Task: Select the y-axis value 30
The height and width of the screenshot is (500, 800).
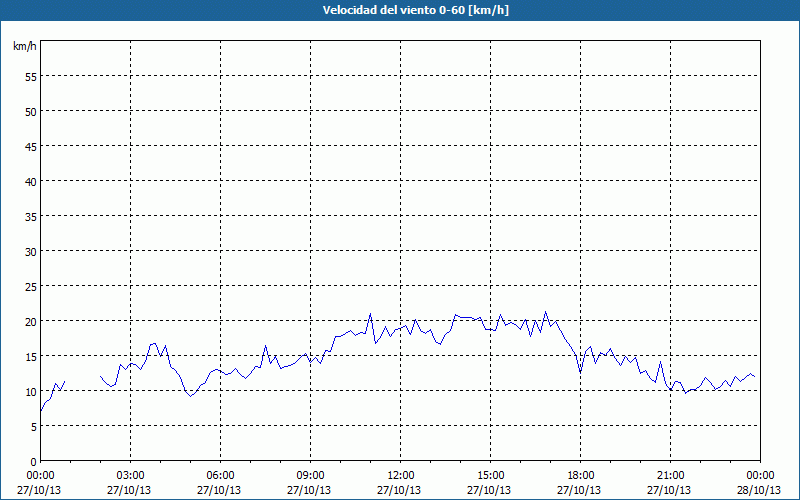Action: pos(31,252)
